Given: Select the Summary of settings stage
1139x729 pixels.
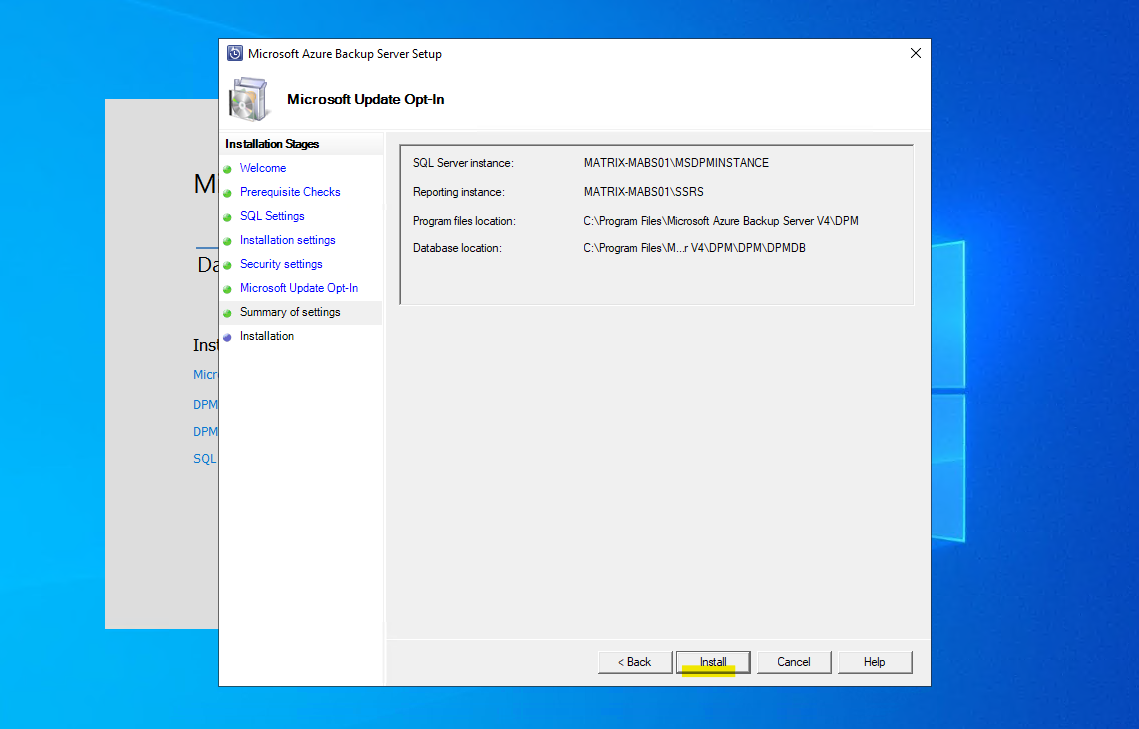Looking at the screenshot, I should point(290,312).
